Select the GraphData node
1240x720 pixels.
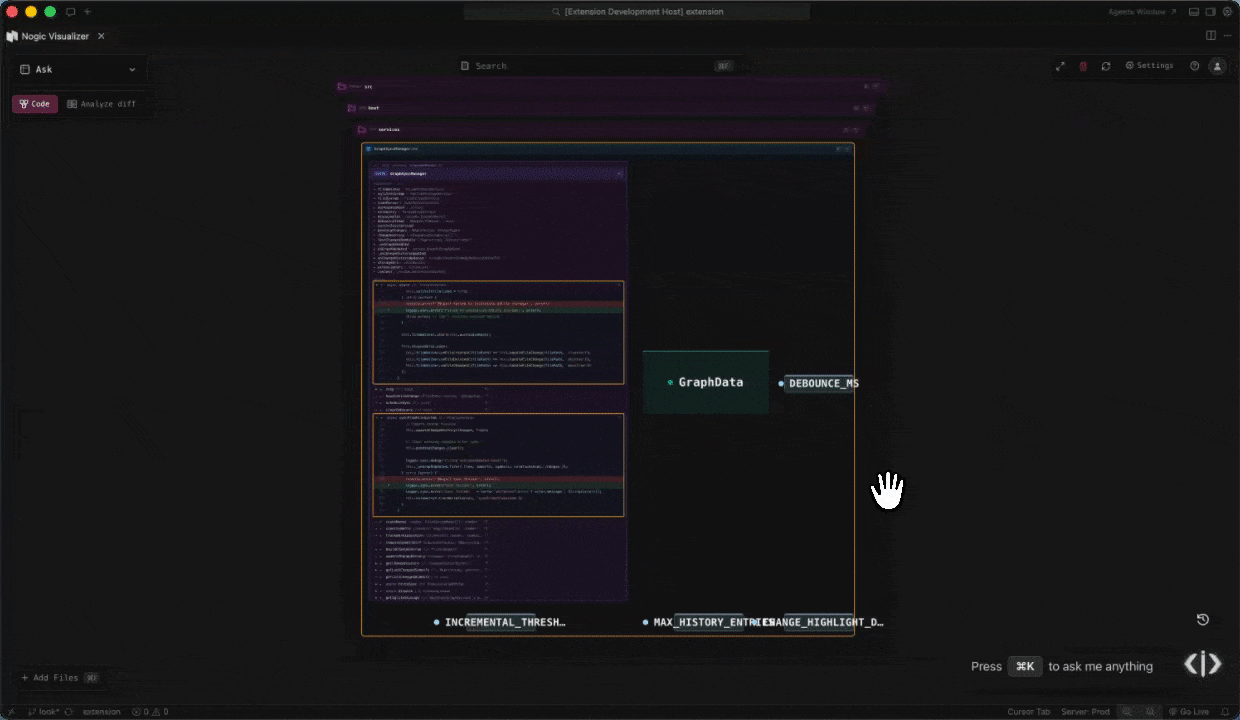(705, 382)
